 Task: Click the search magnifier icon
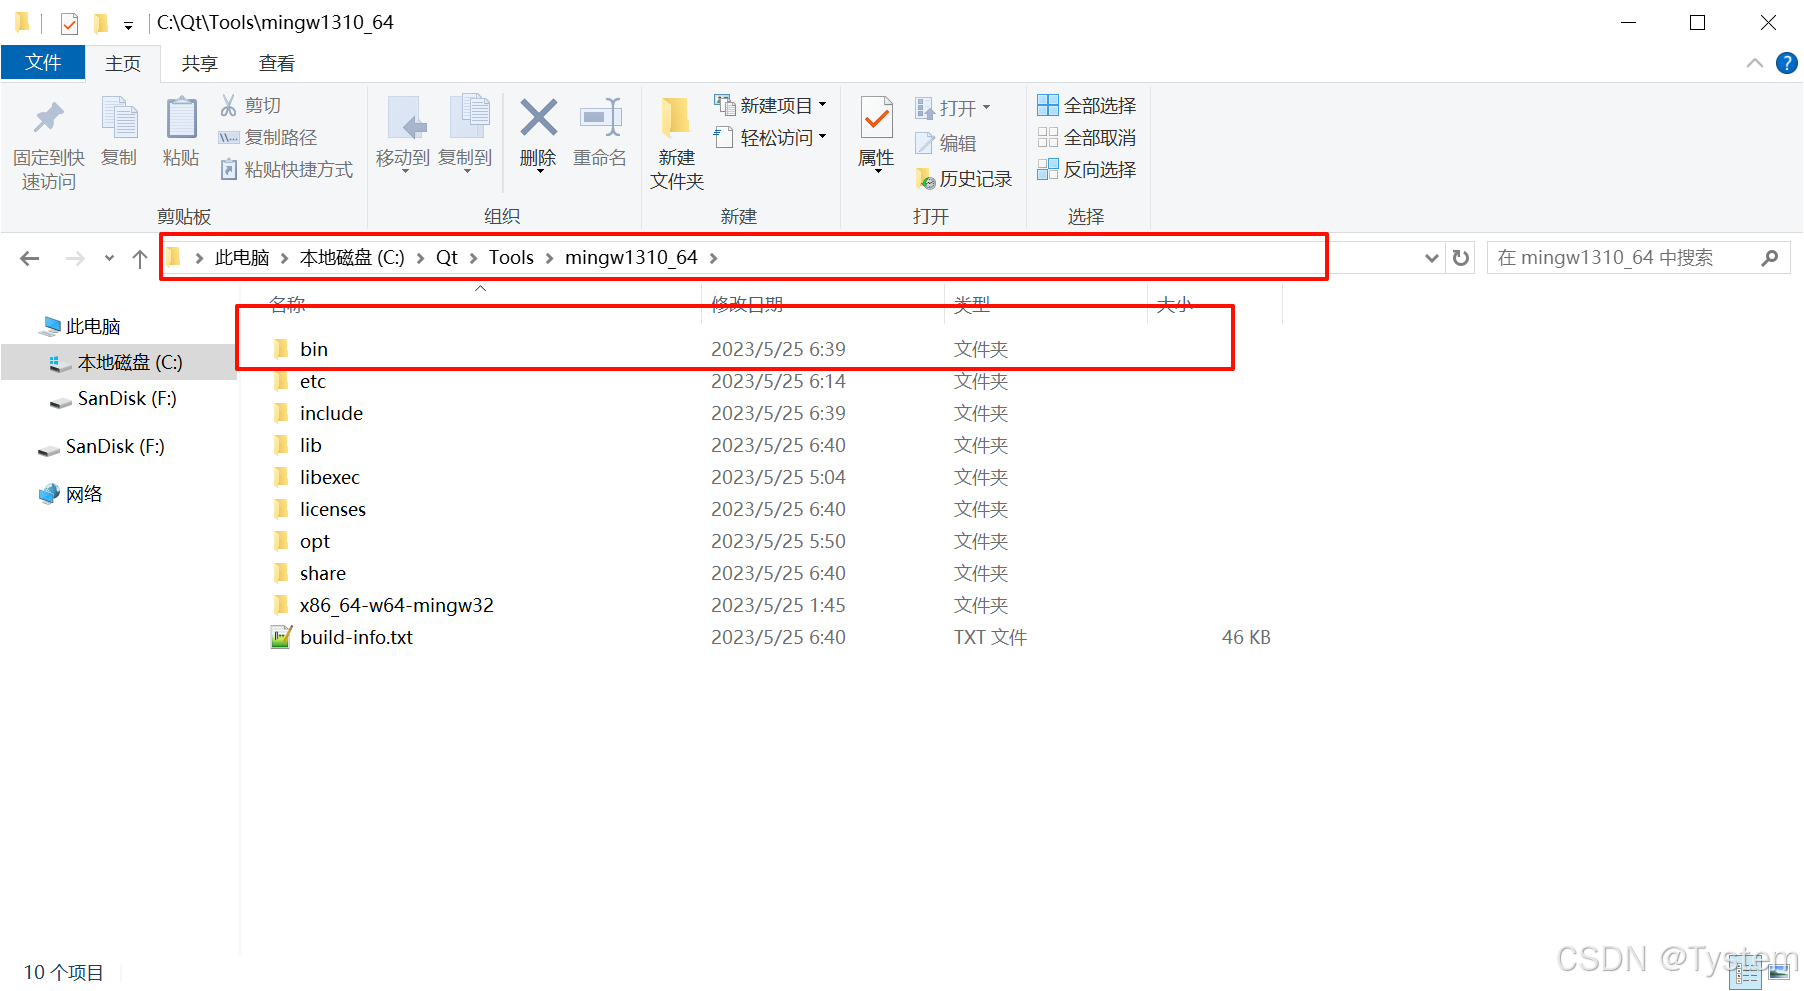pos(1770,258)
